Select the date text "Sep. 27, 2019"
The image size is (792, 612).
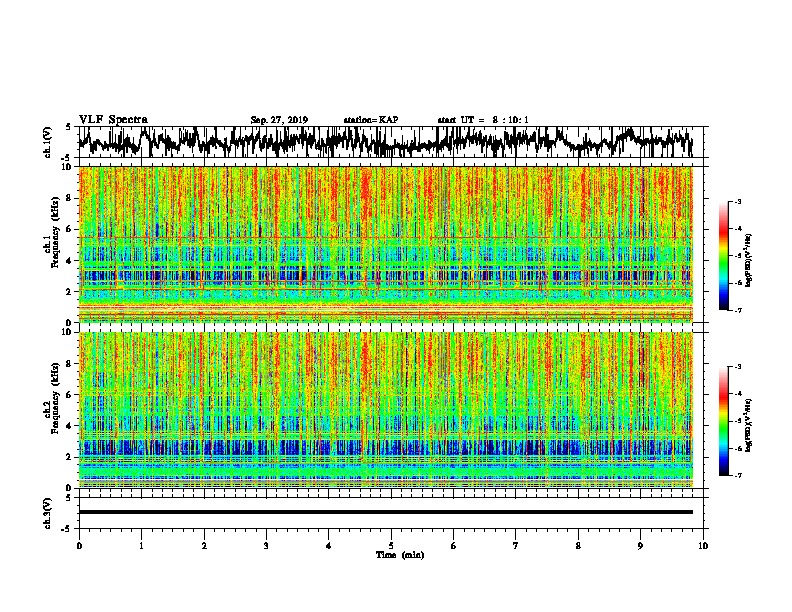[x=279, y=120]
